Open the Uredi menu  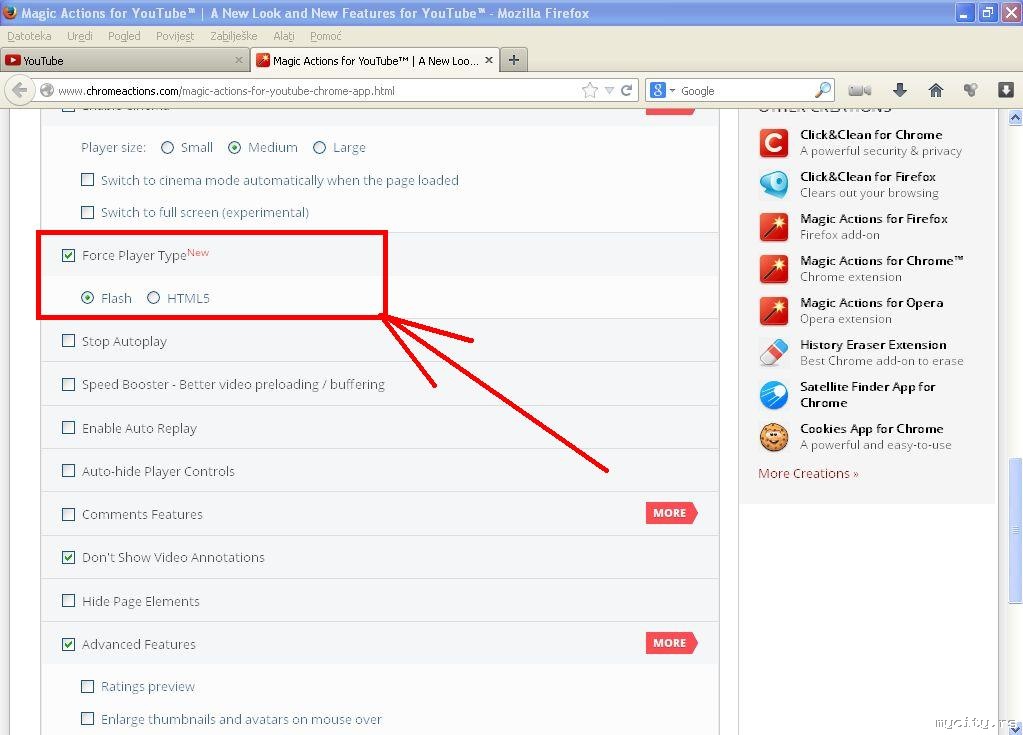(80, 36)
